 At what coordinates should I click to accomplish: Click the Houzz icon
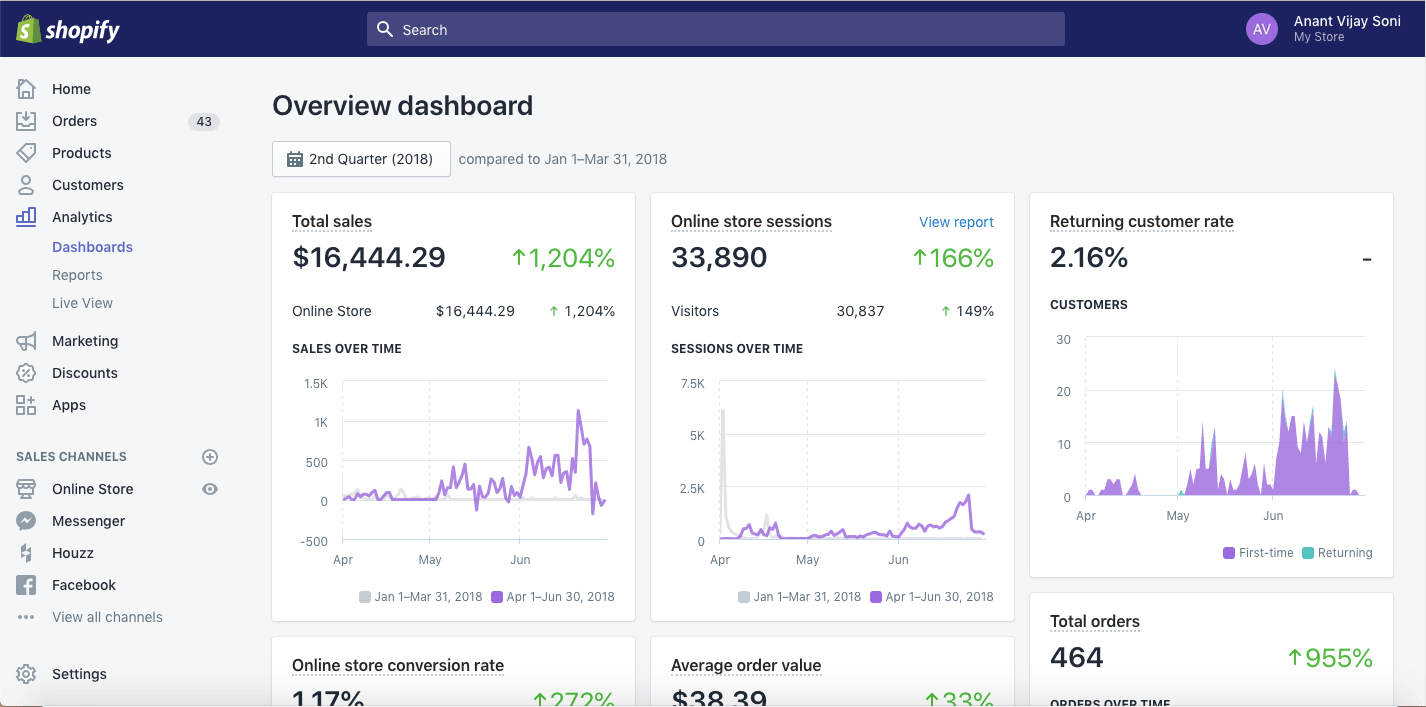click(x=26, y=553)
